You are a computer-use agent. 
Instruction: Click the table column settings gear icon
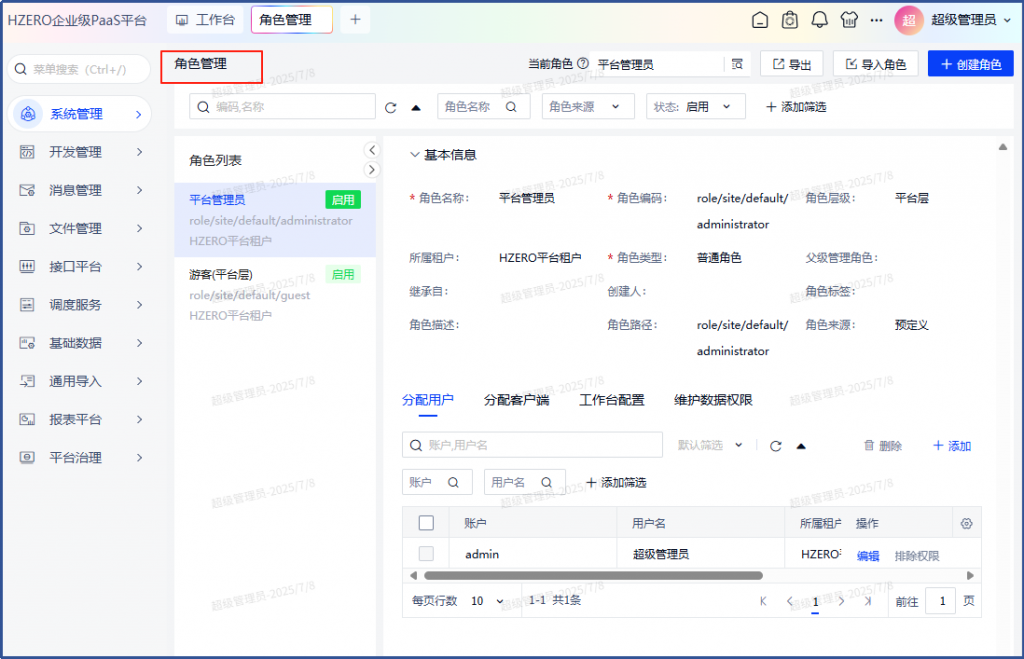coord(966,523)
